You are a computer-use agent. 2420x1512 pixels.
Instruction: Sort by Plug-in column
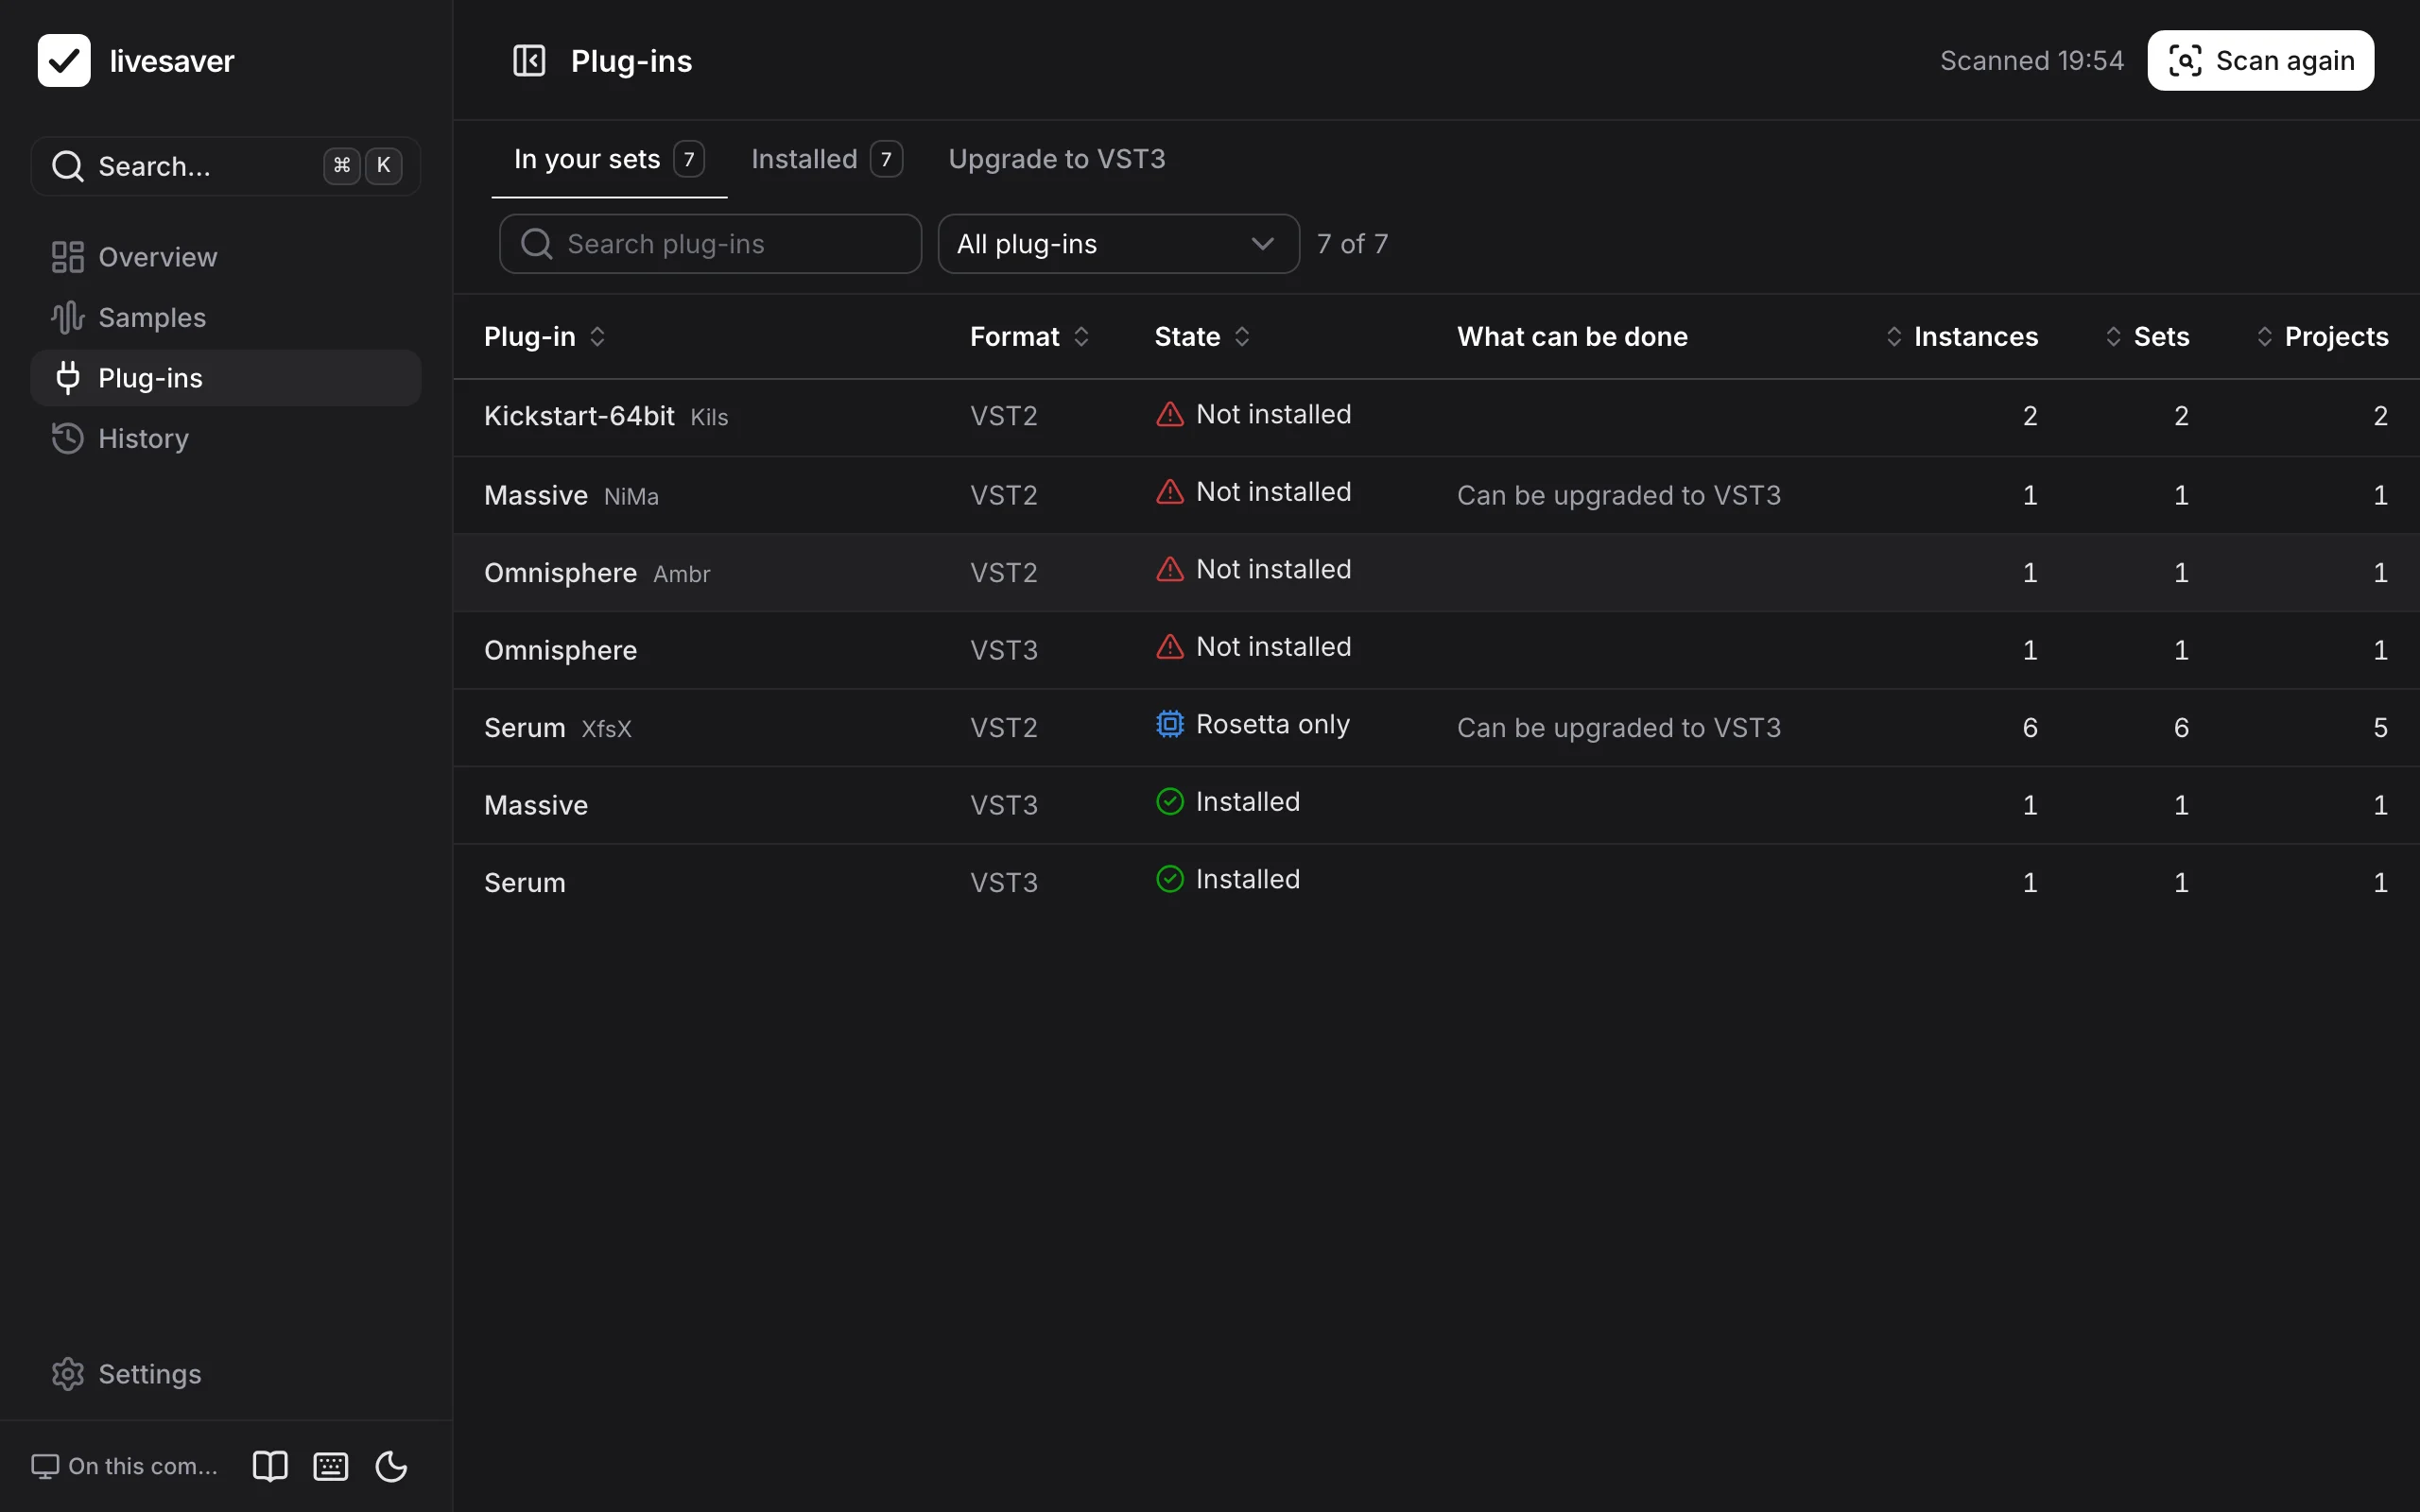click(545, 337)
